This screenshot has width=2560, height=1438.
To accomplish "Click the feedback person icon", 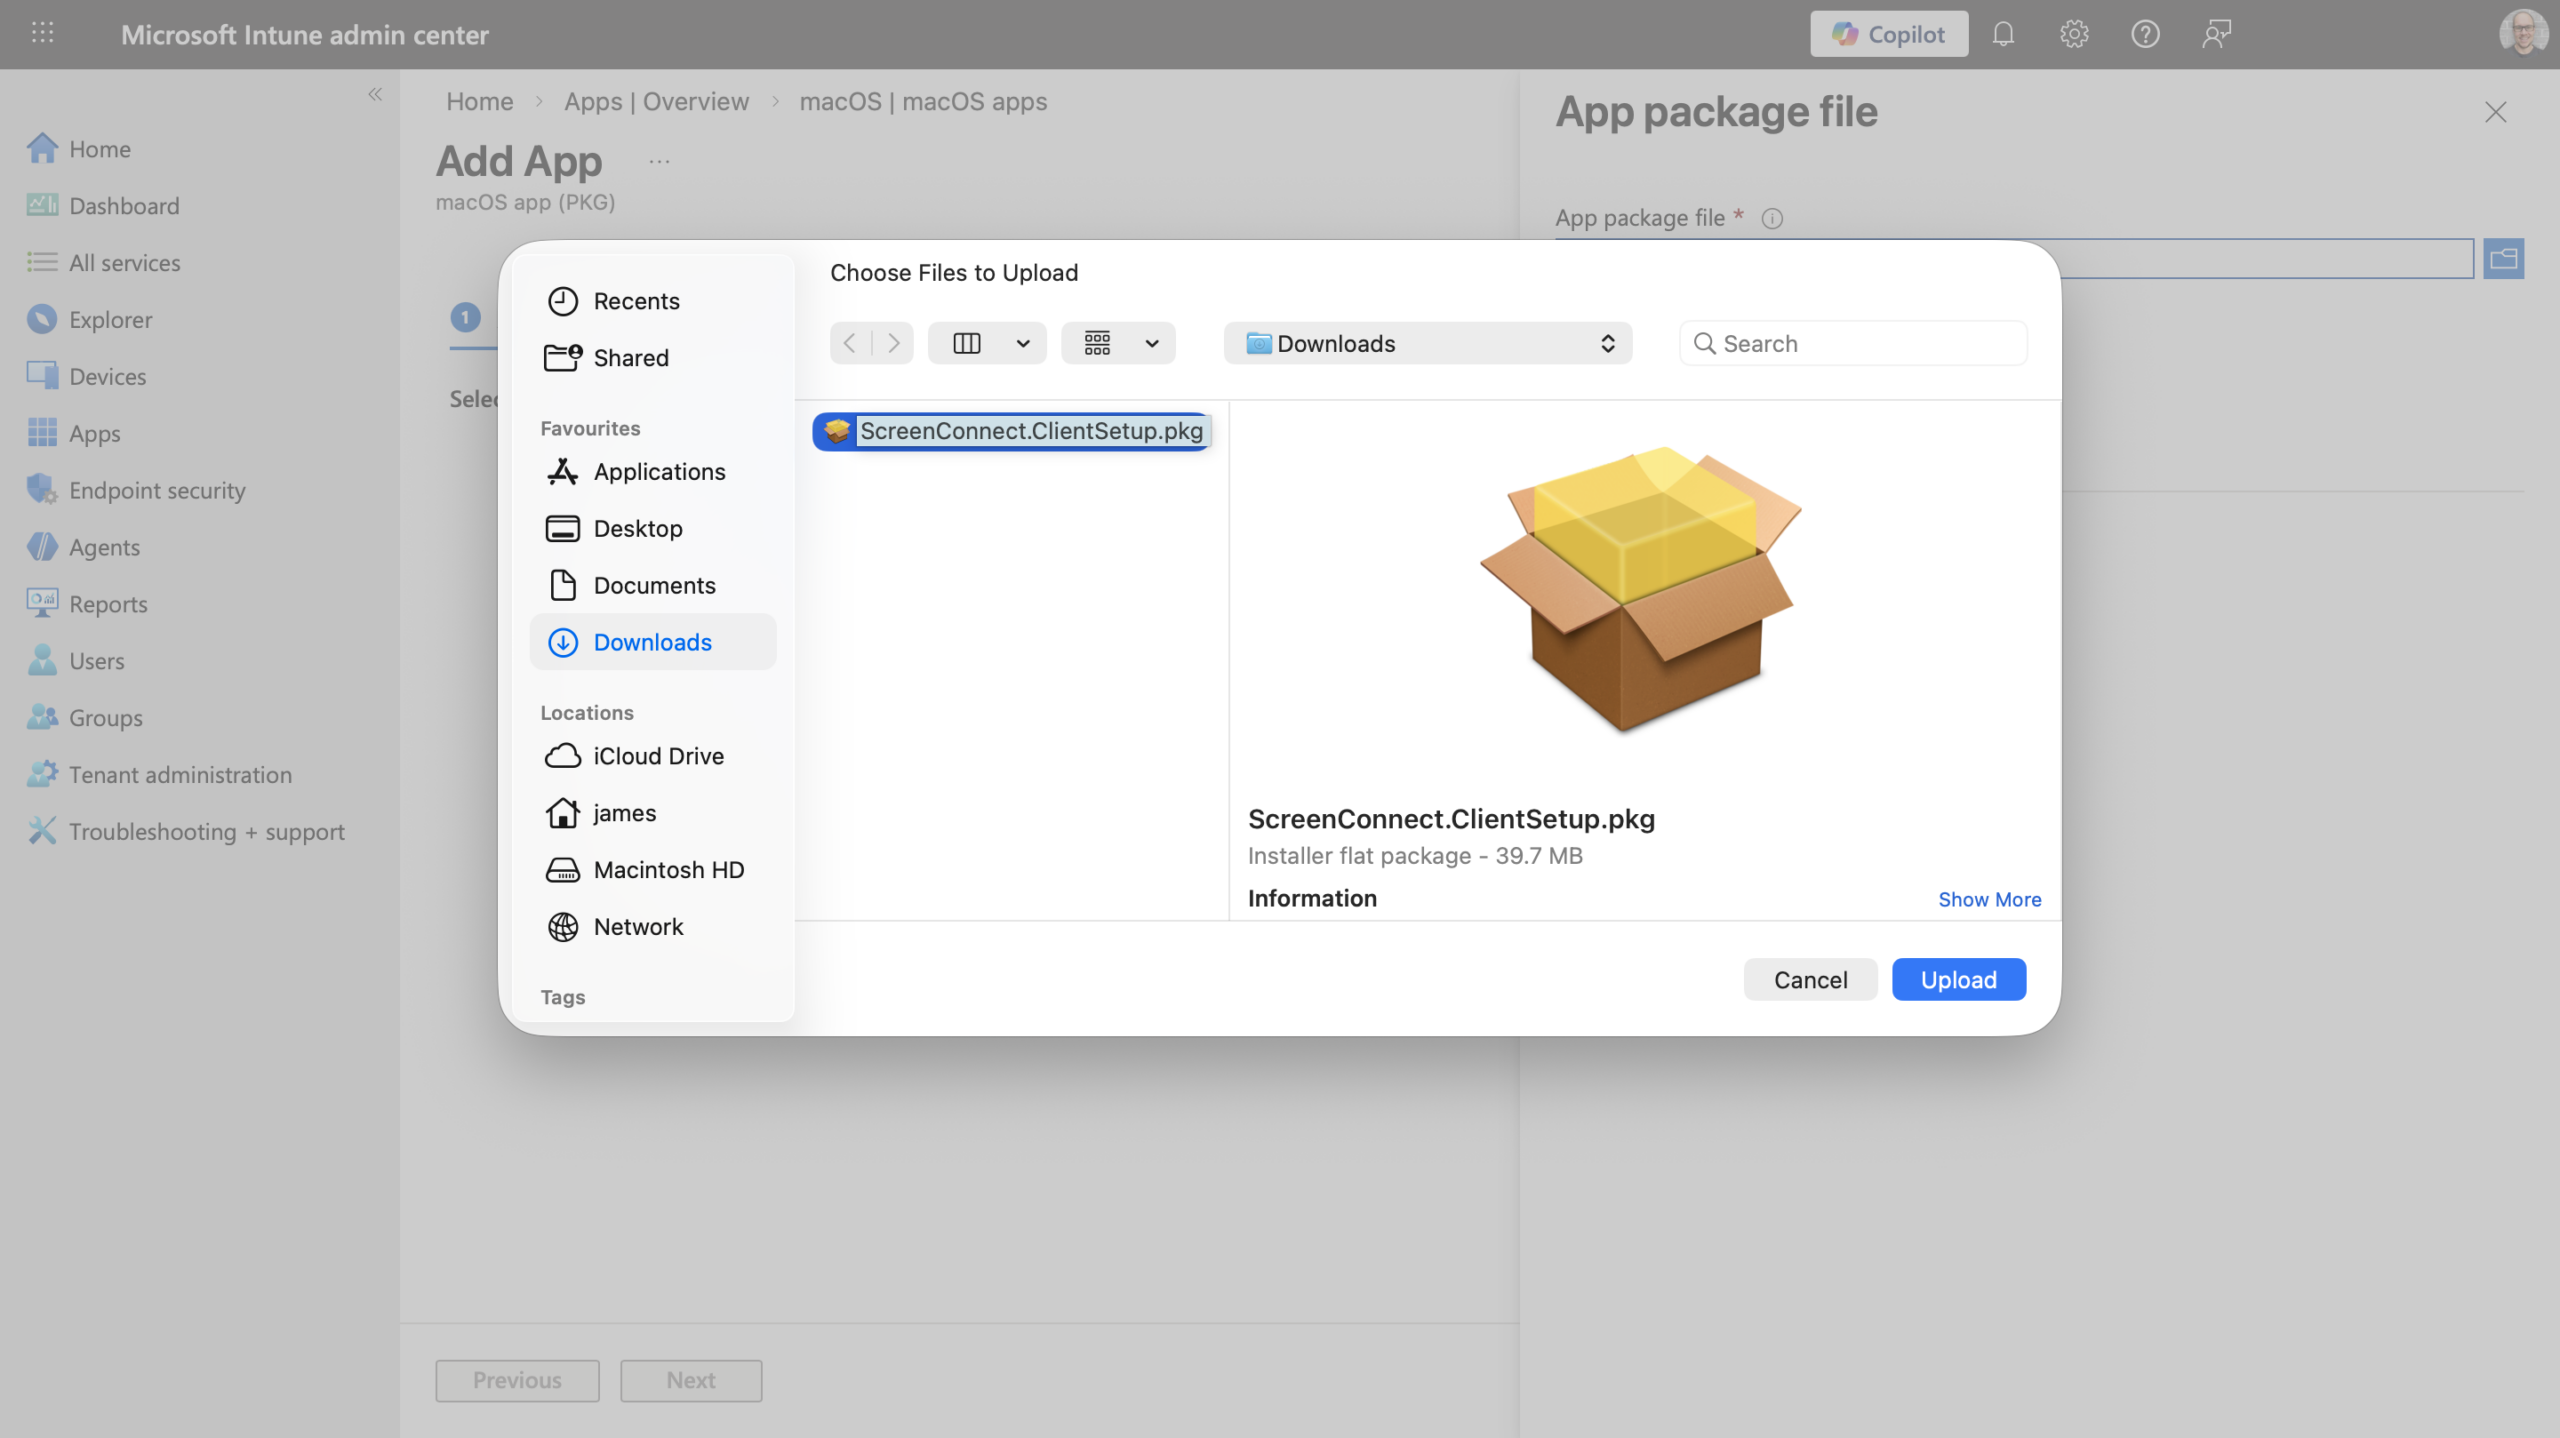I will [x=2216, y=34].
